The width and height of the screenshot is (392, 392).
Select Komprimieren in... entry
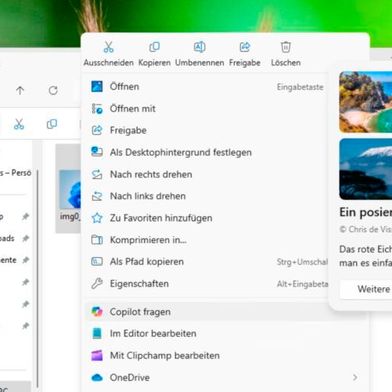pyautogui.click(x=207, y=240)
